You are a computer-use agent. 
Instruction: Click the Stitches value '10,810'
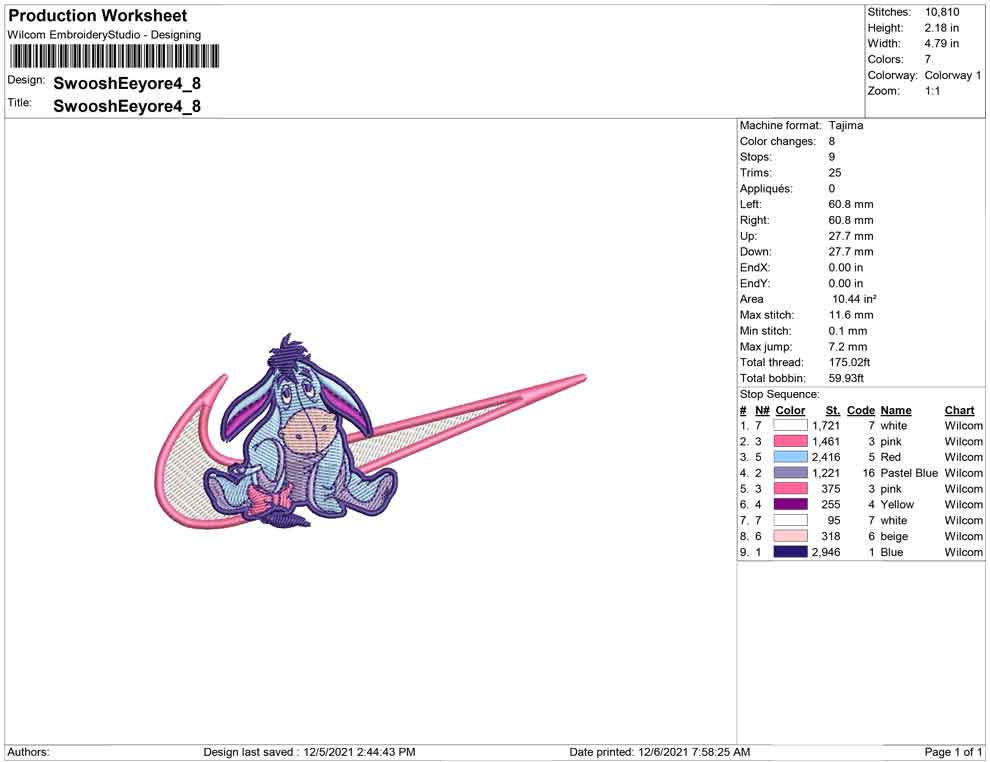coord(942,12)
